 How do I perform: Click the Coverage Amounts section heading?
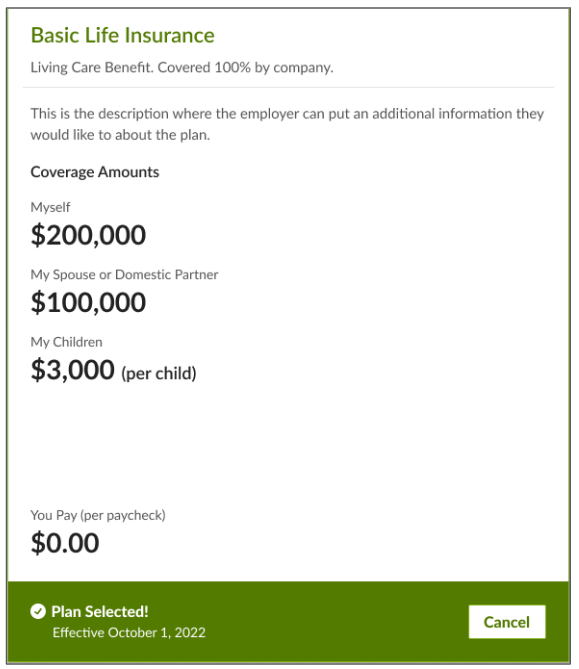click(95, 172)
